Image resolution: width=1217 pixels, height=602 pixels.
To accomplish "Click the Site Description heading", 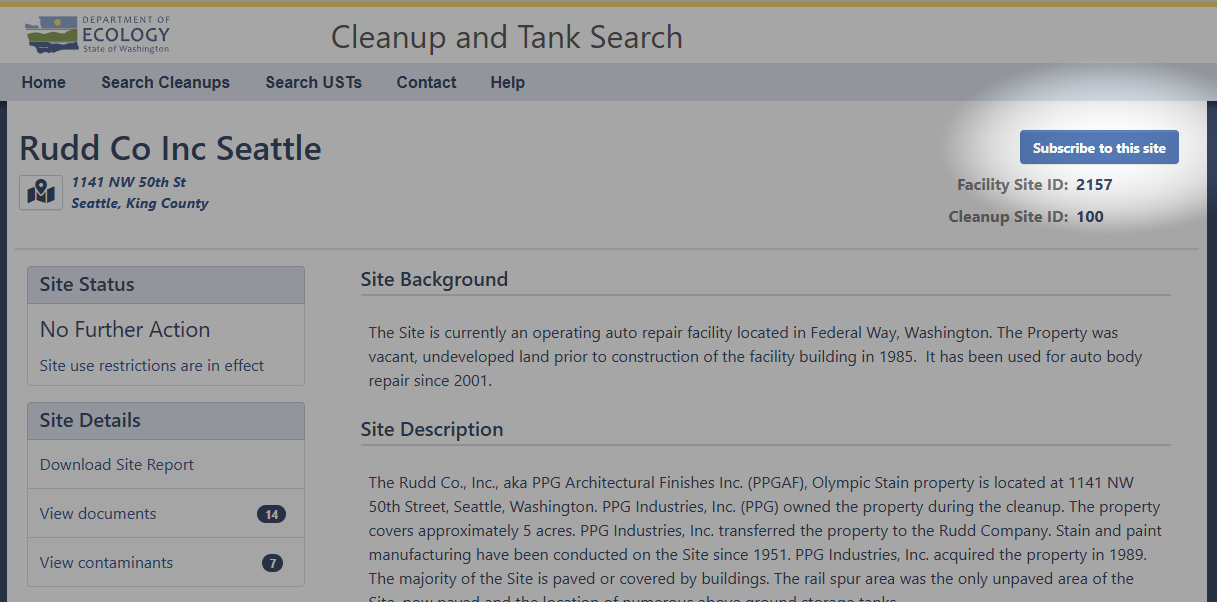I will 432,429.
